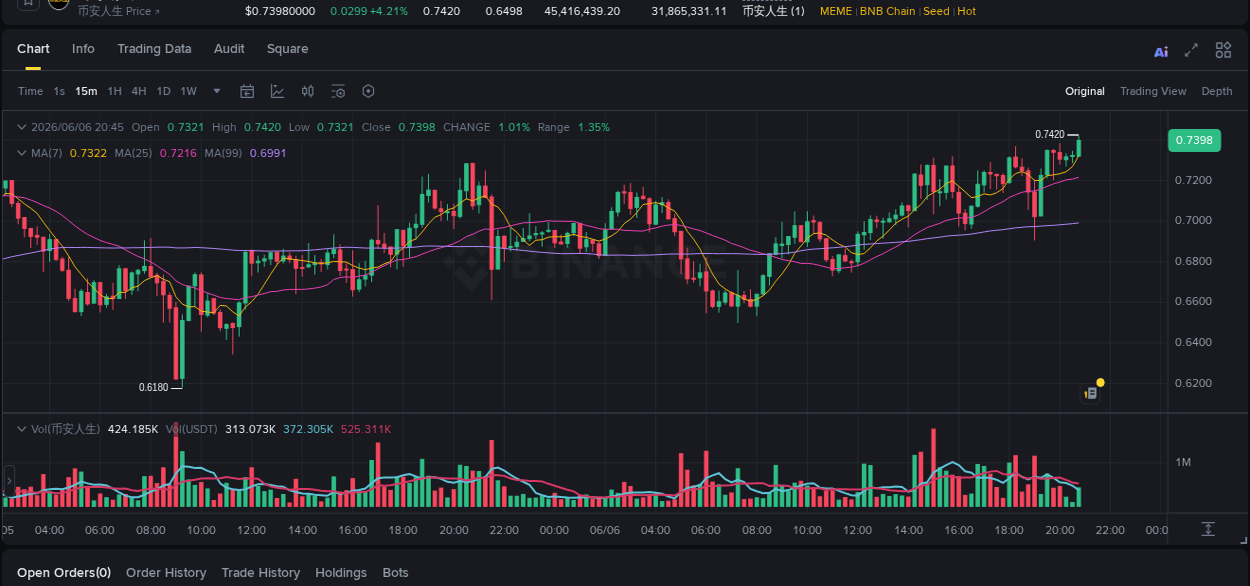Open the 币安人生 Price link
This screenshot has width=1250, height=586.
click(x=117, y=11)
